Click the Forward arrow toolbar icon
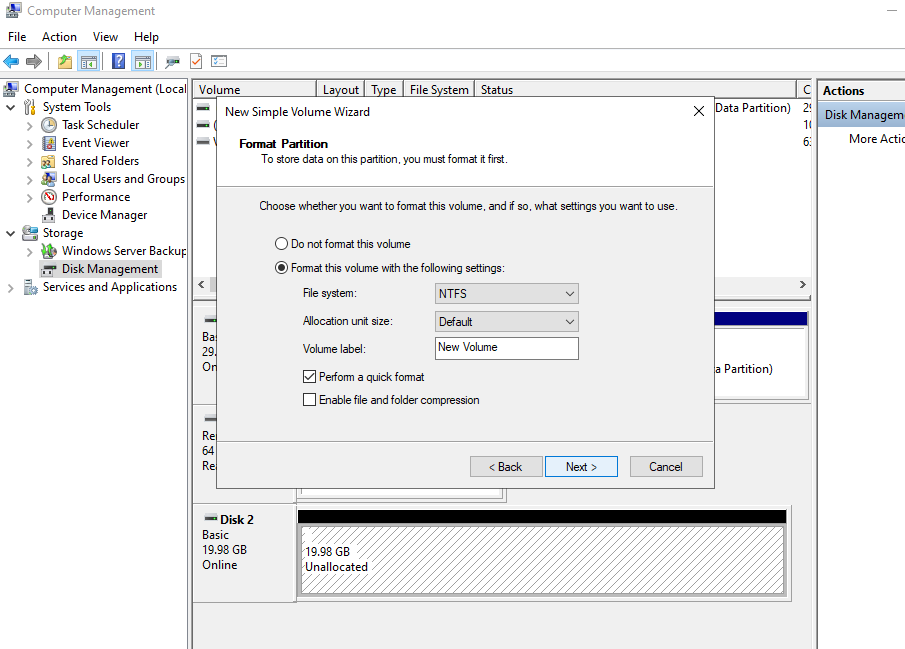 point(34,61)
